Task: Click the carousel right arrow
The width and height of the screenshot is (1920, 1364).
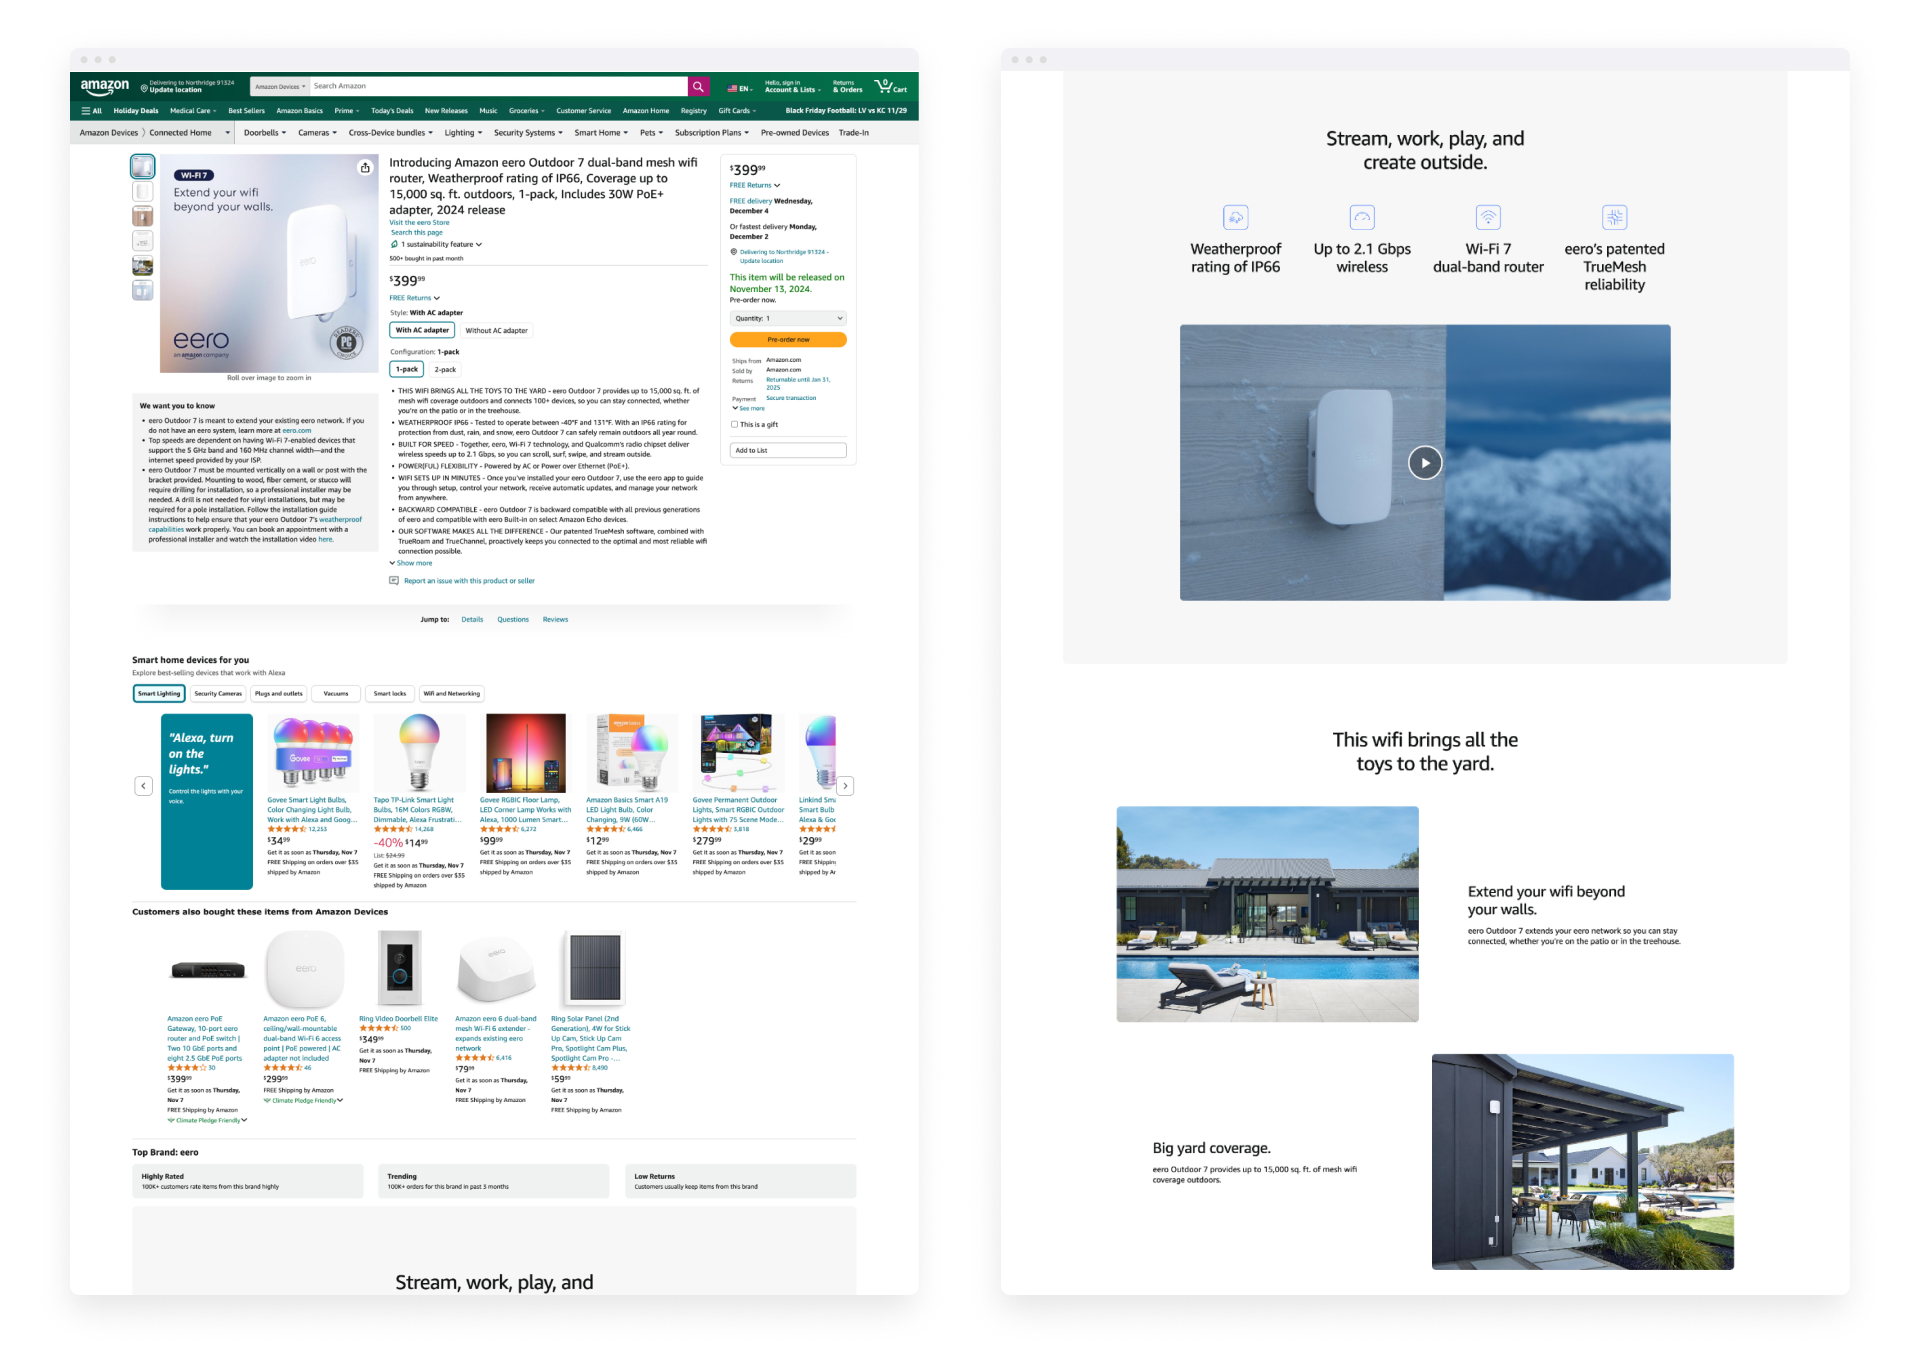Action: tap(845, 786)
